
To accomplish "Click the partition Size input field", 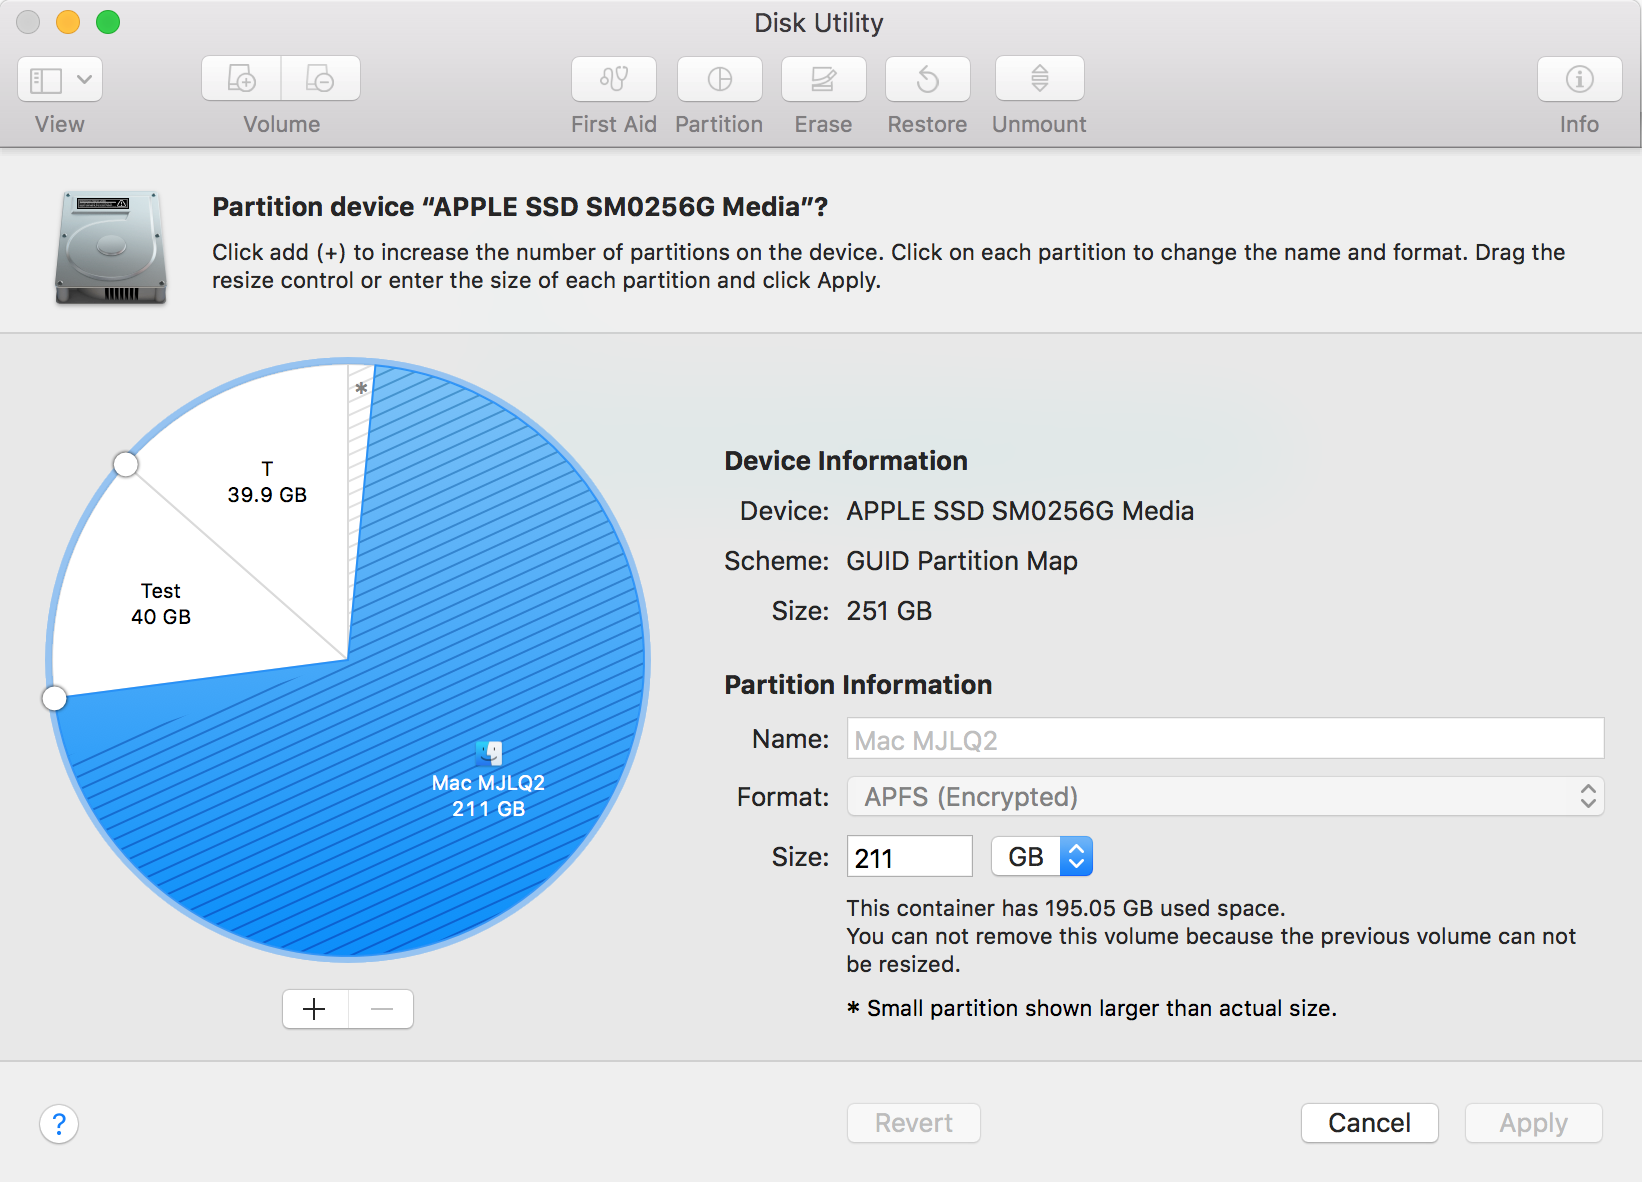I will tap(909, 857).
